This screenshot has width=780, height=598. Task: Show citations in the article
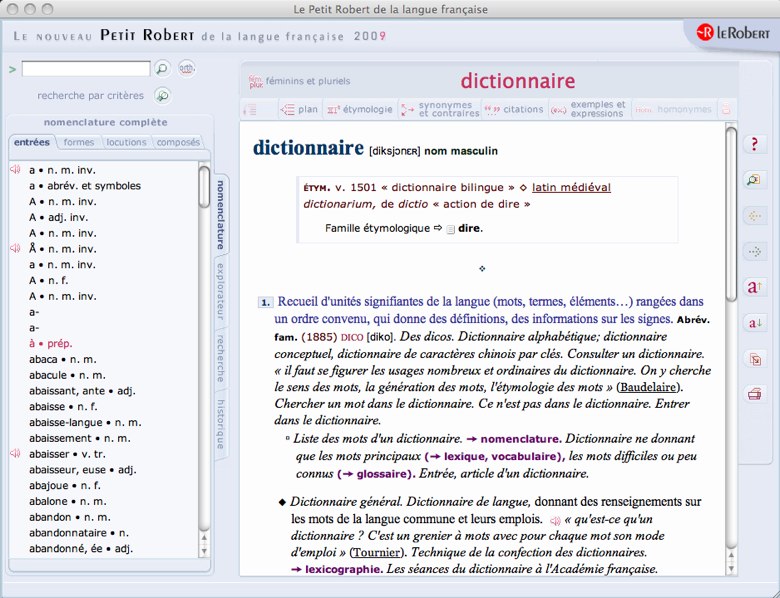pyautogui.click(x=514, y=109)
